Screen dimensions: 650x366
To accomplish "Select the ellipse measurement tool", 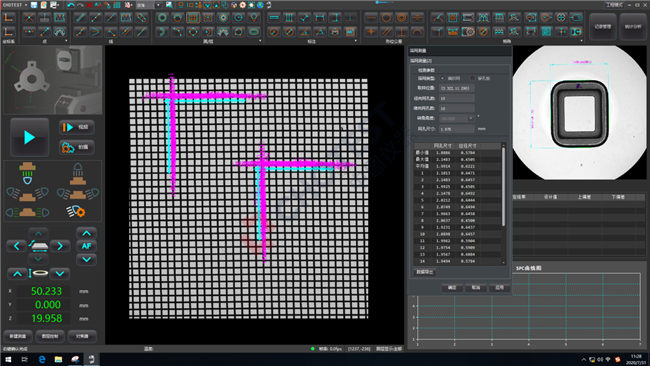I will pyautogui.click(x=254, y=32).
